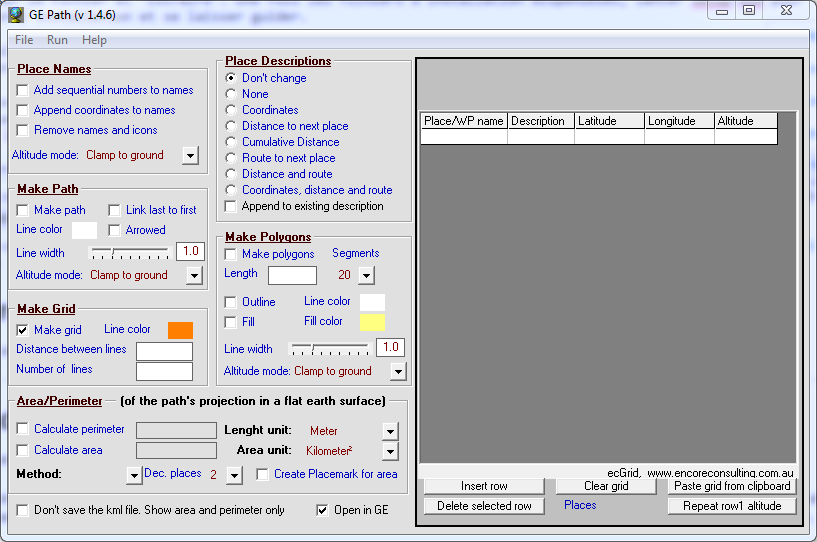Click the Description column header
This screenshot has height=542, width=817.
point(541,121)
